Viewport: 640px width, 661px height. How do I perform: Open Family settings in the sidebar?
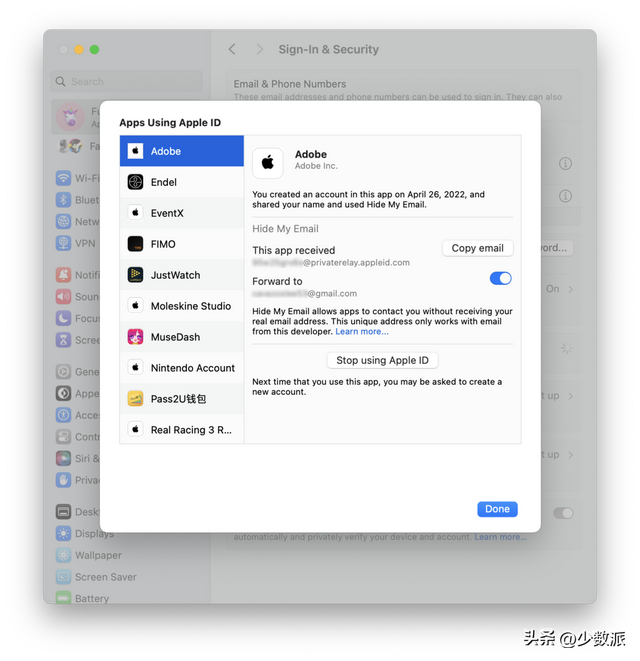point(78,146)
